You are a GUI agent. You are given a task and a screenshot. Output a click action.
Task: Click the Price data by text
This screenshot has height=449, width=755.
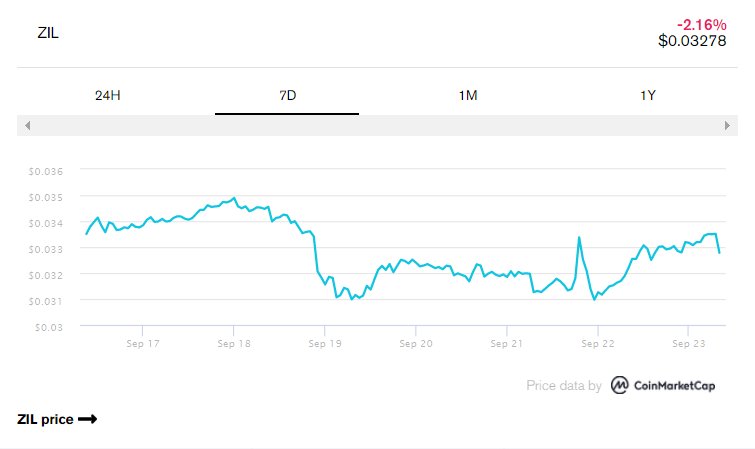pyautogui.click(x=563, y=385)
